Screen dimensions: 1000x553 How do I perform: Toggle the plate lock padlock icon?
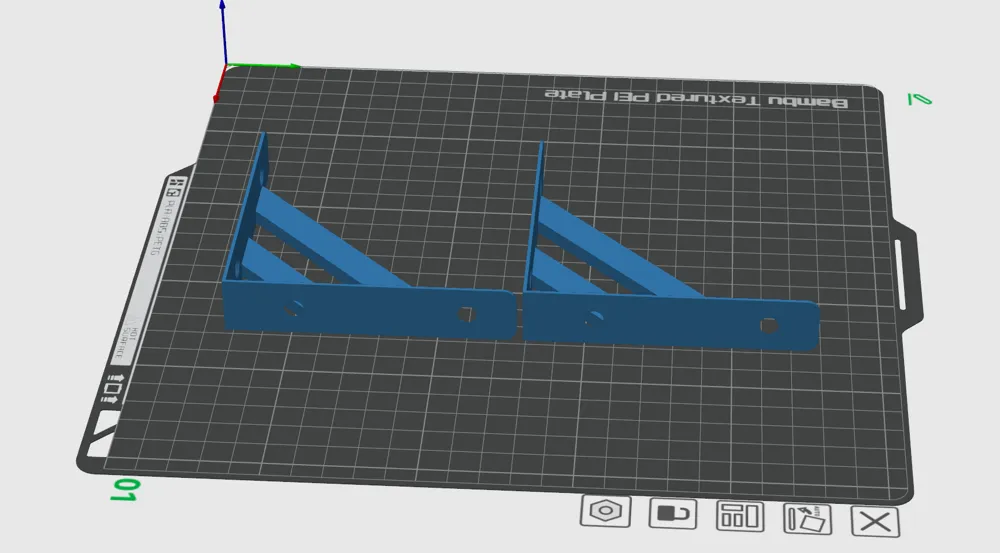[673, 513]
